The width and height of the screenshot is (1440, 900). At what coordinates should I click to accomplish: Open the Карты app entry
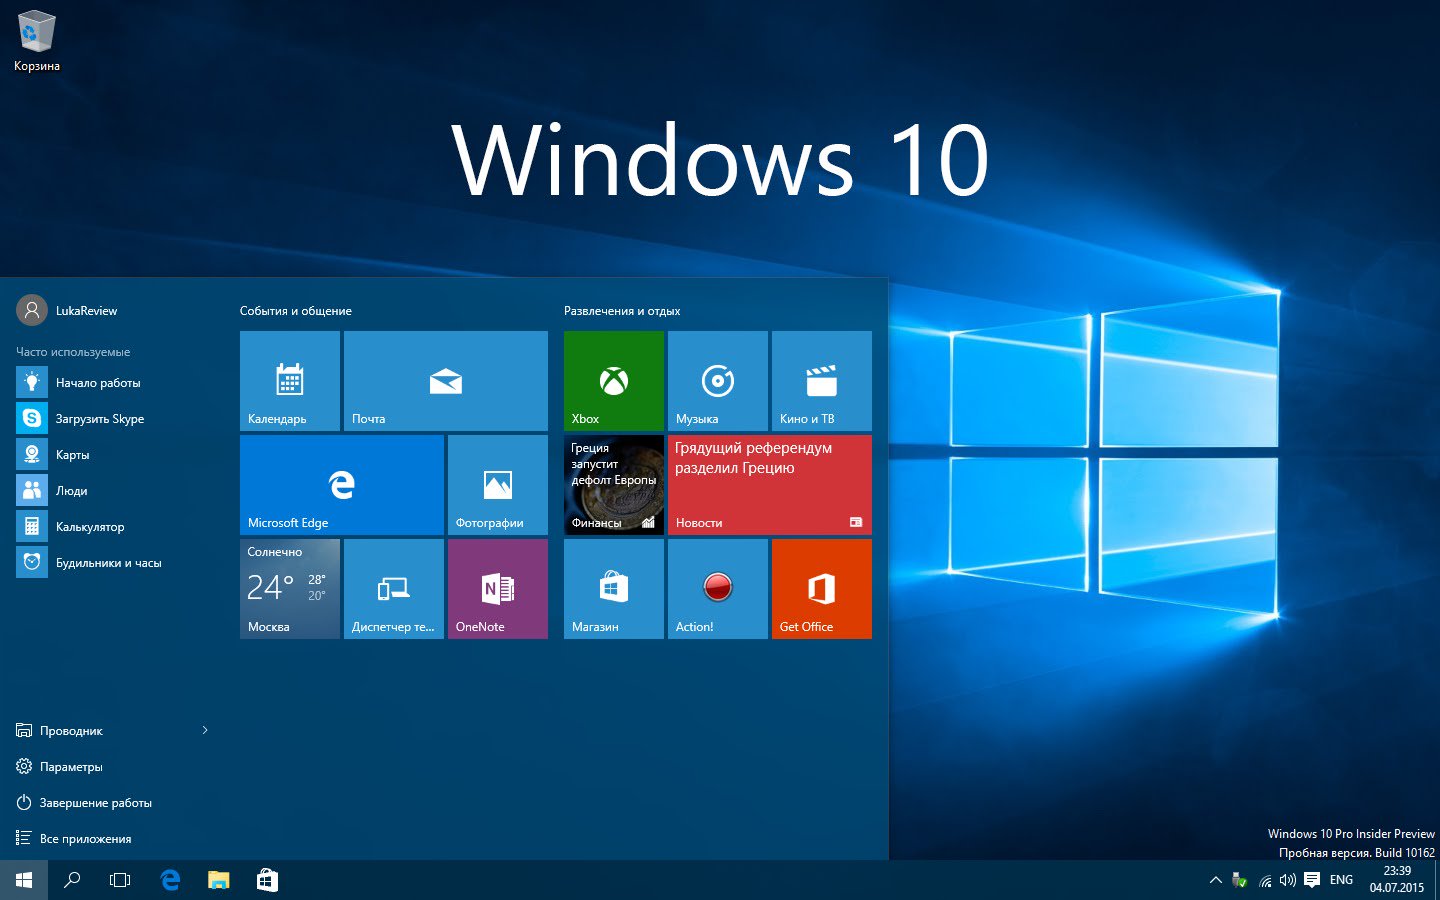point(110,454)
